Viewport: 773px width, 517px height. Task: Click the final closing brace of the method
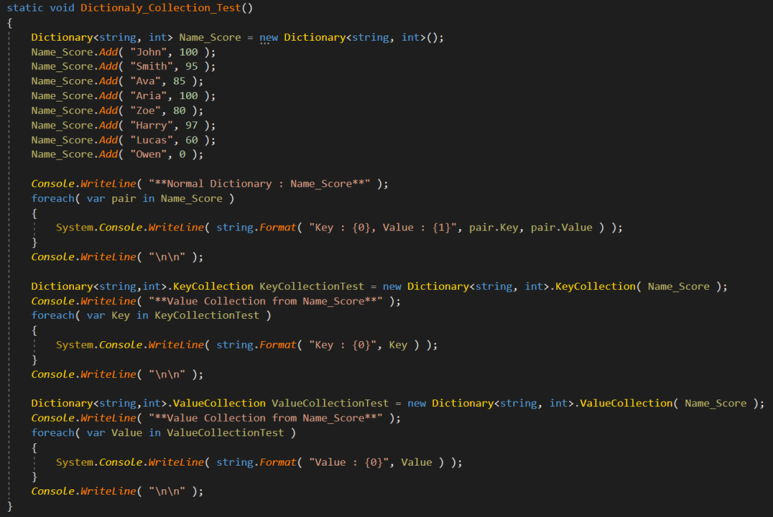pos(10,506)
